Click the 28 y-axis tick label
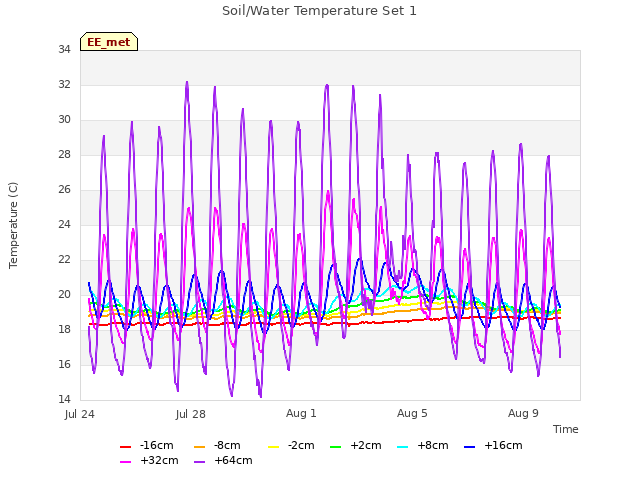The width and height of the screenshot is (640, 480). click(64, 154)
